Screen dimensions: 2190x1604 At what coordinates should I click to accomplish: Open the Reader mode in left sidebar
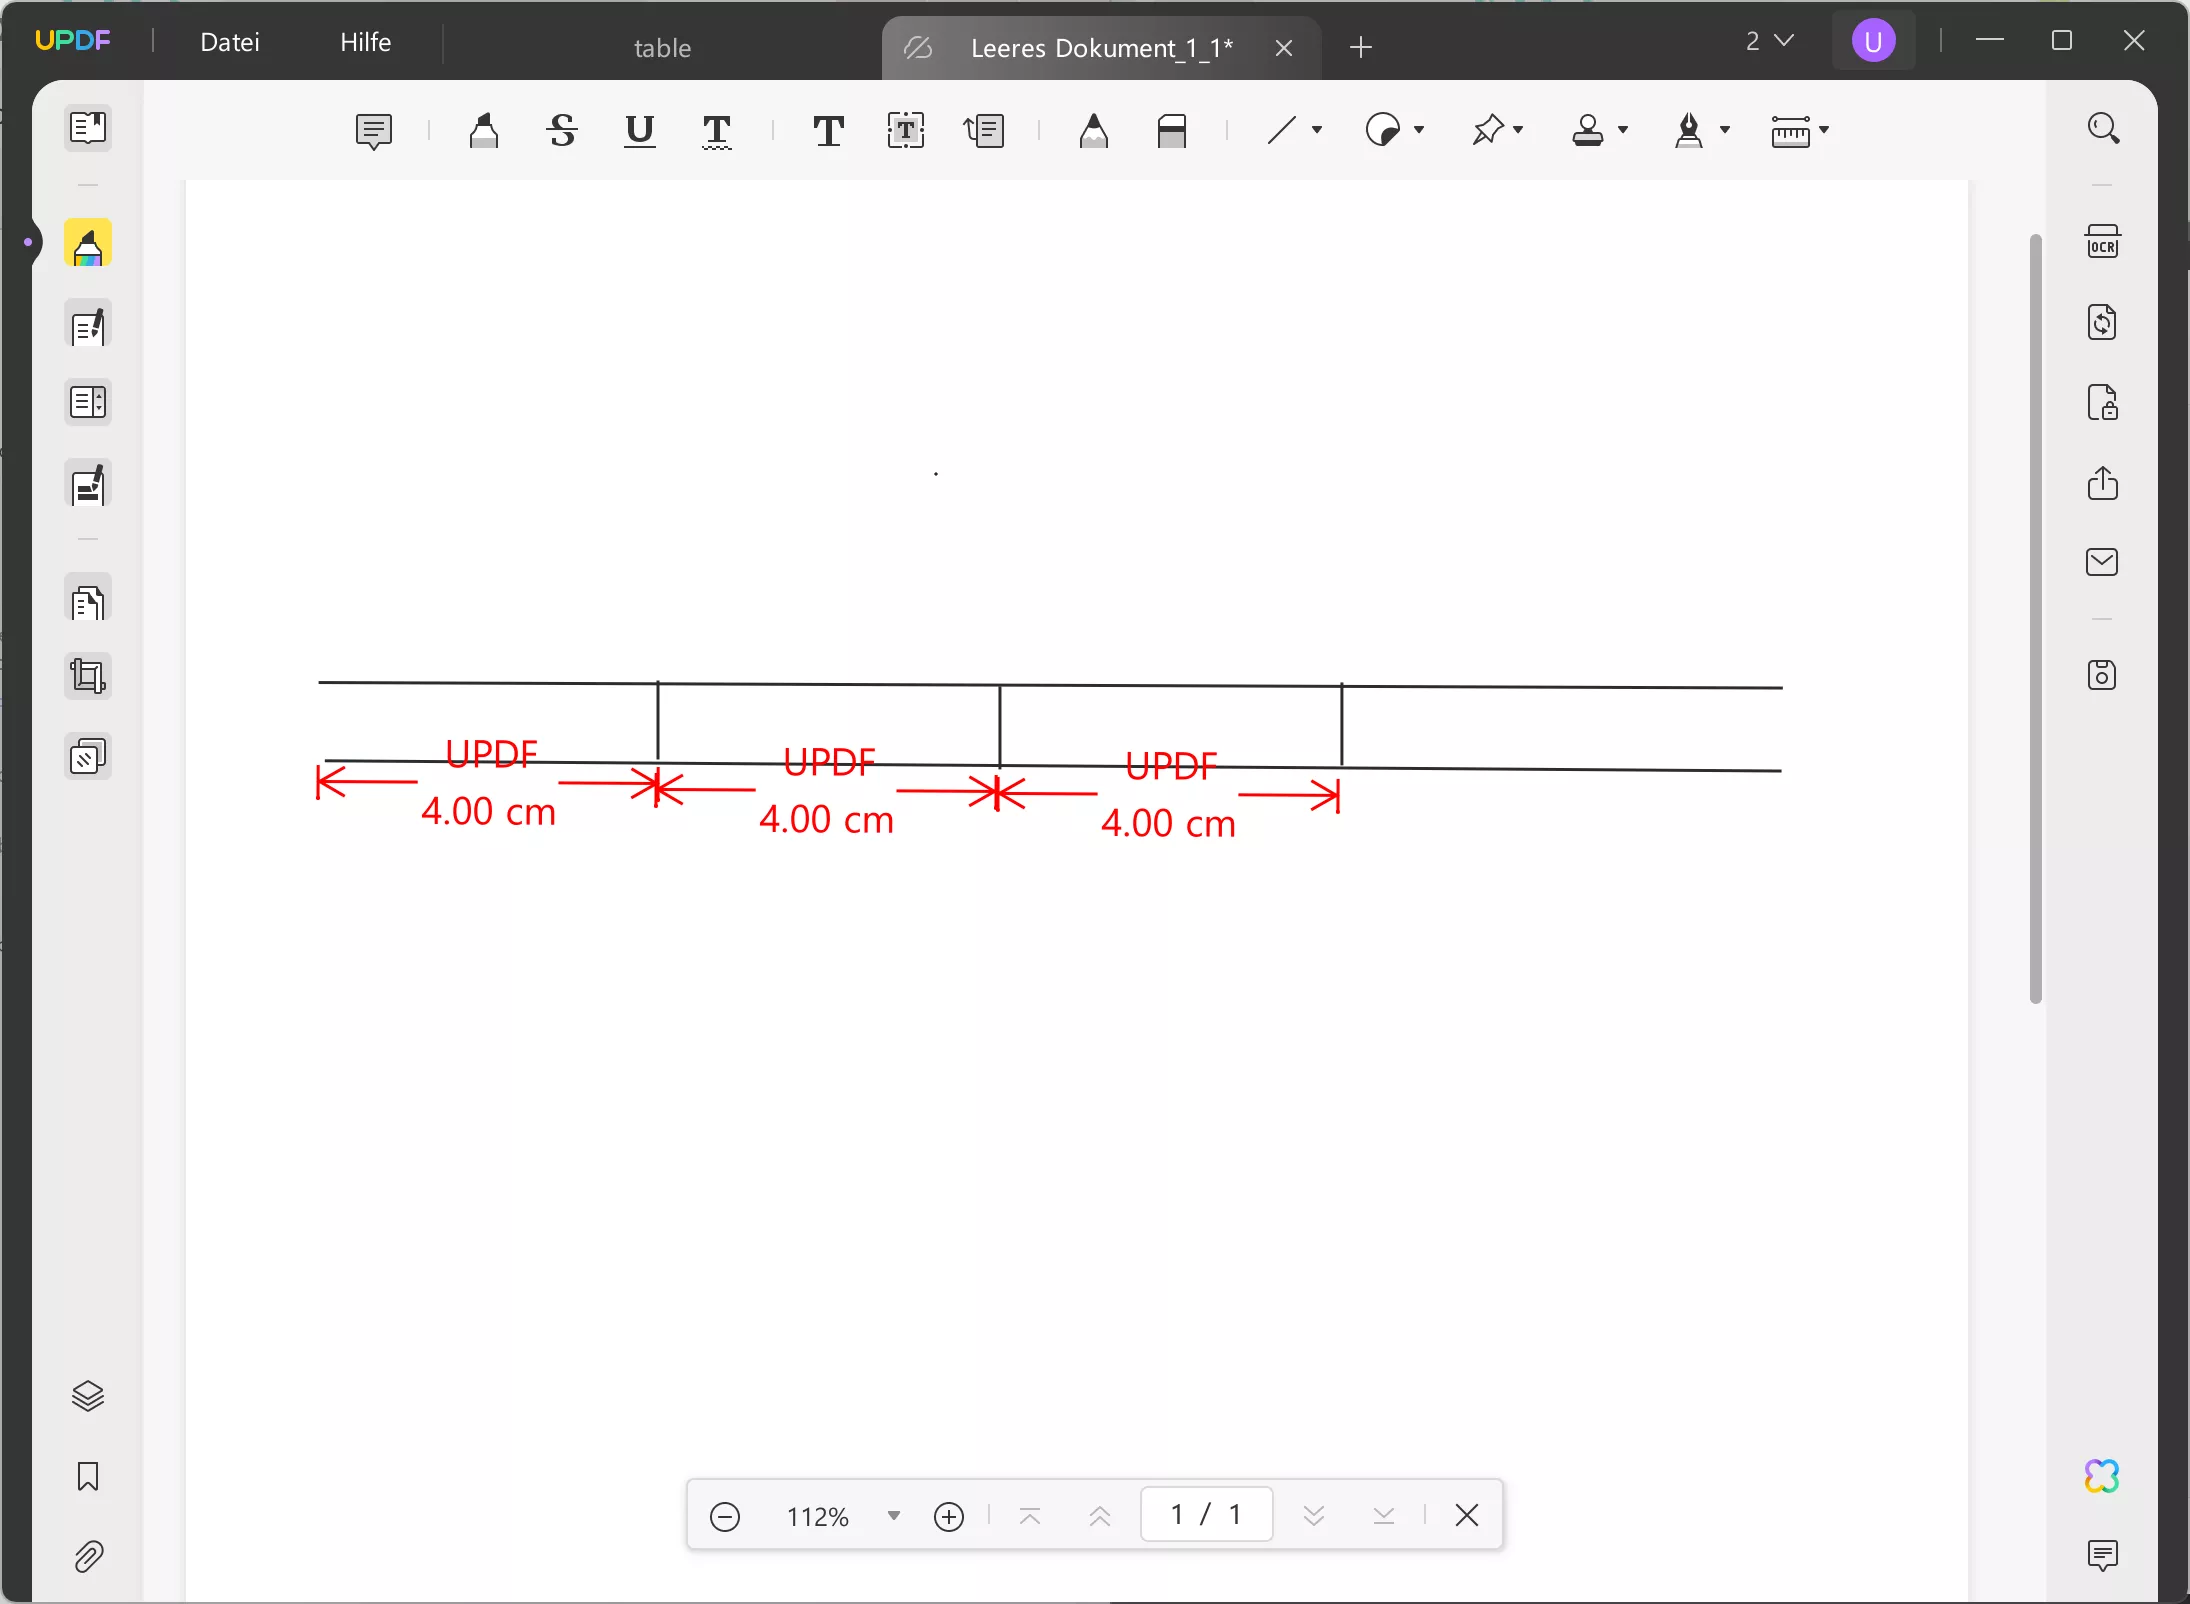pyautogui.click(x=88, y=127)
